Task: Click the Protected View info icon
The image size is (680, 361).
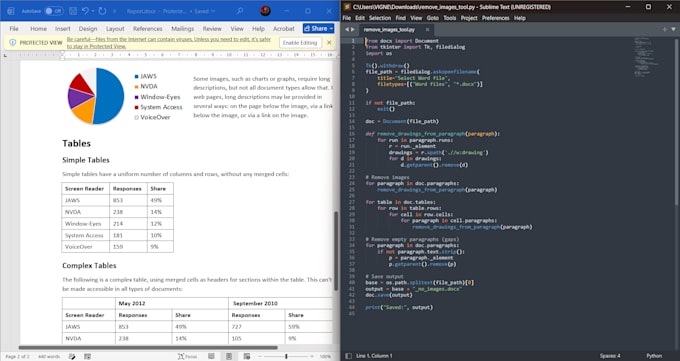Action: (12, 43)
